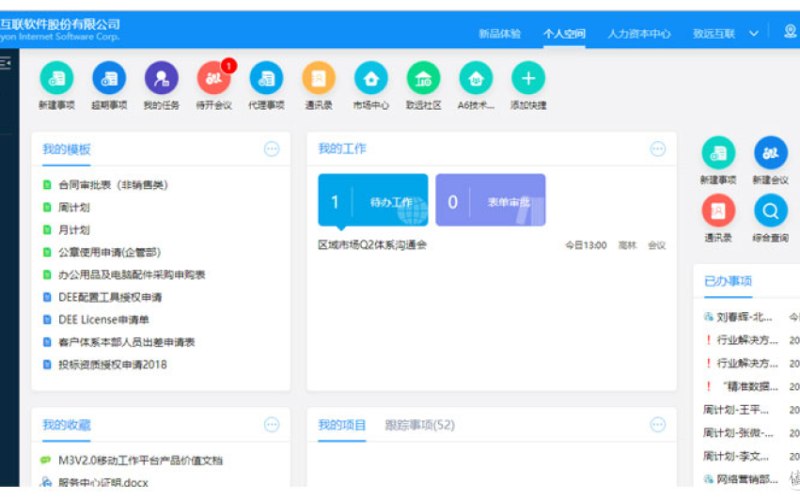Image resolution: width=800 pixels, height=500 pixels.
Task: Switch to 人力资本中心 tab
Action: tap(639, 34)
